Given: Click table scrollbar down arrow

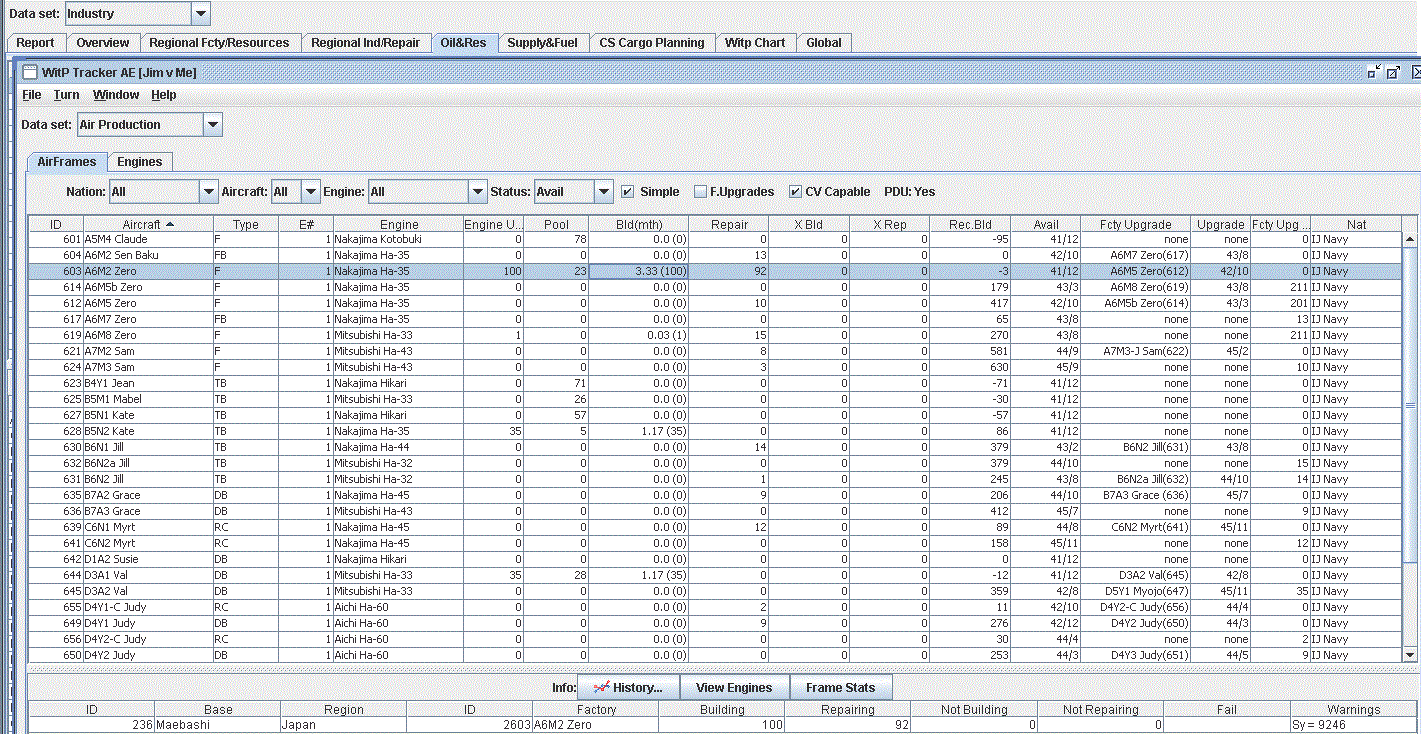Looking at the screenshot, I should tap(1410, 655).
